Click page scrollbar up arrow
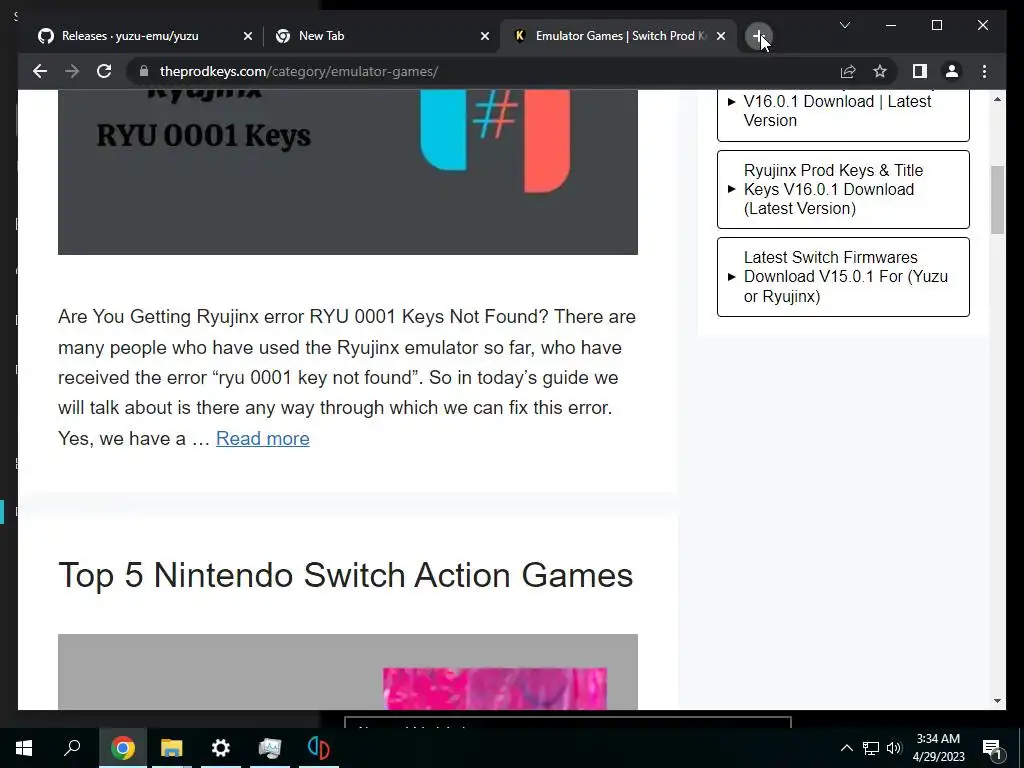Screen dimensions: 1024x768 997,99
